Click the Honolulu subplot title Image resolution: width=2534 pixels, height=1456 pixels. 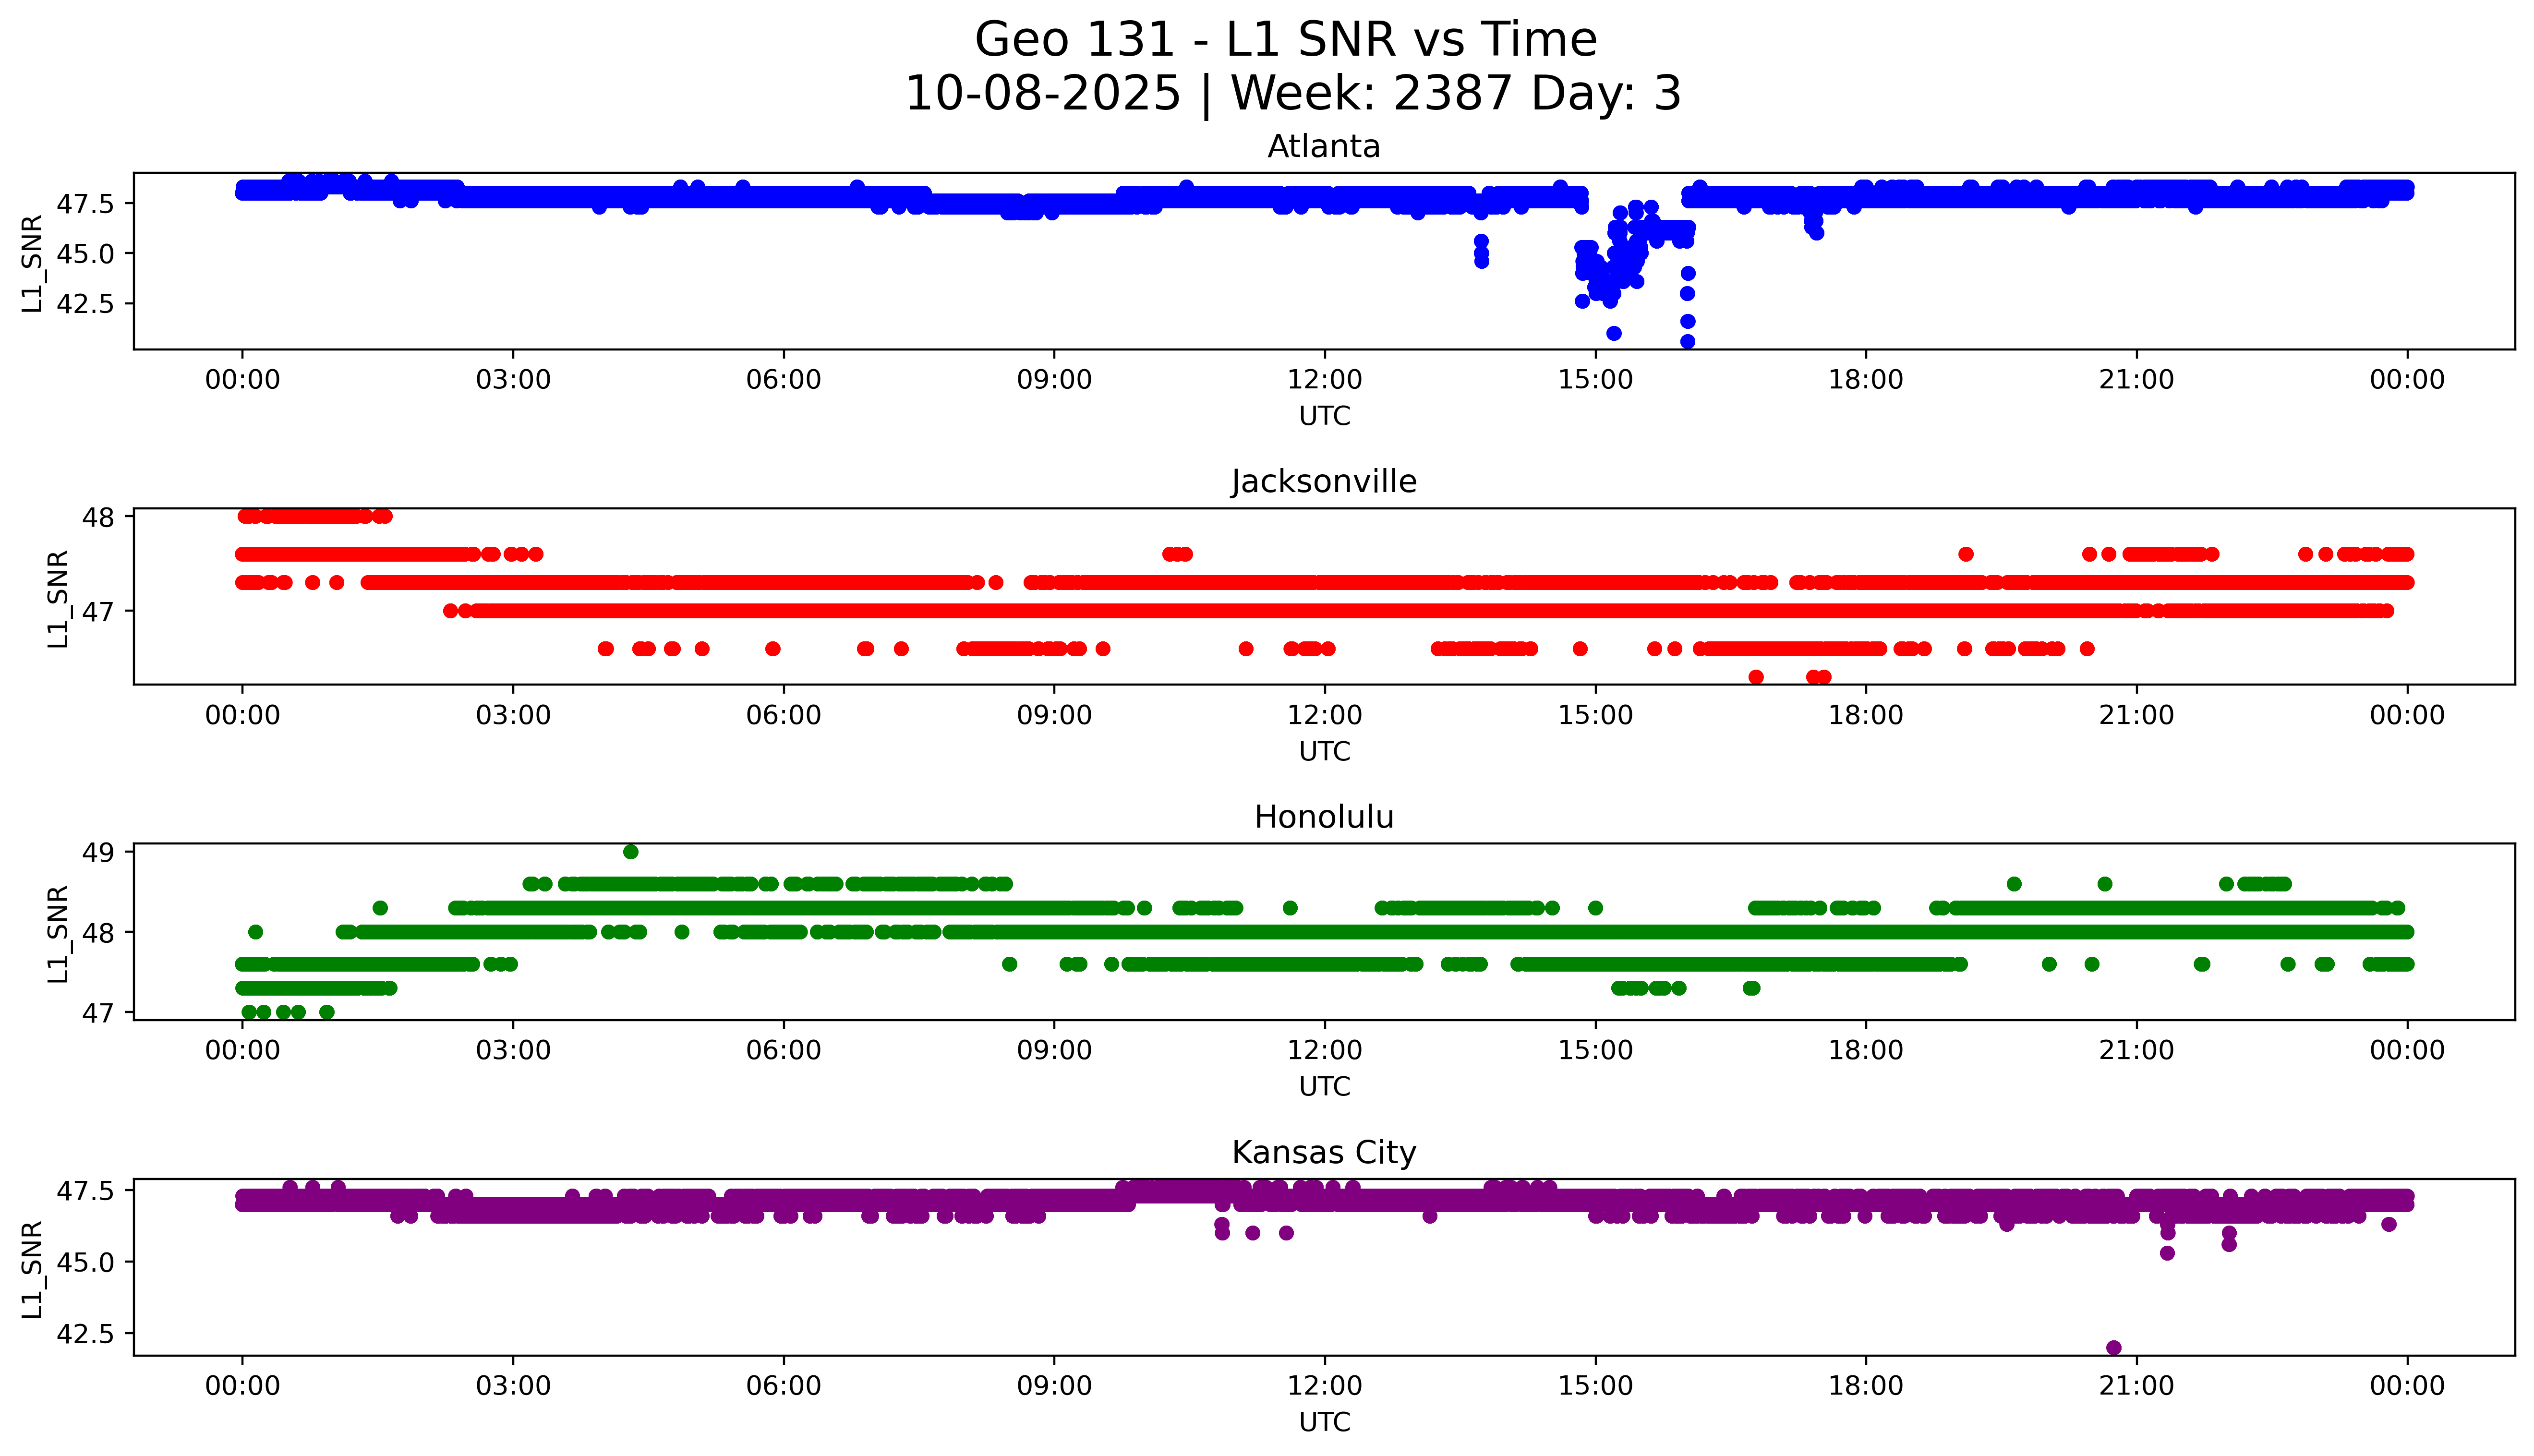pyautogui.click(x=1323, y=817)
